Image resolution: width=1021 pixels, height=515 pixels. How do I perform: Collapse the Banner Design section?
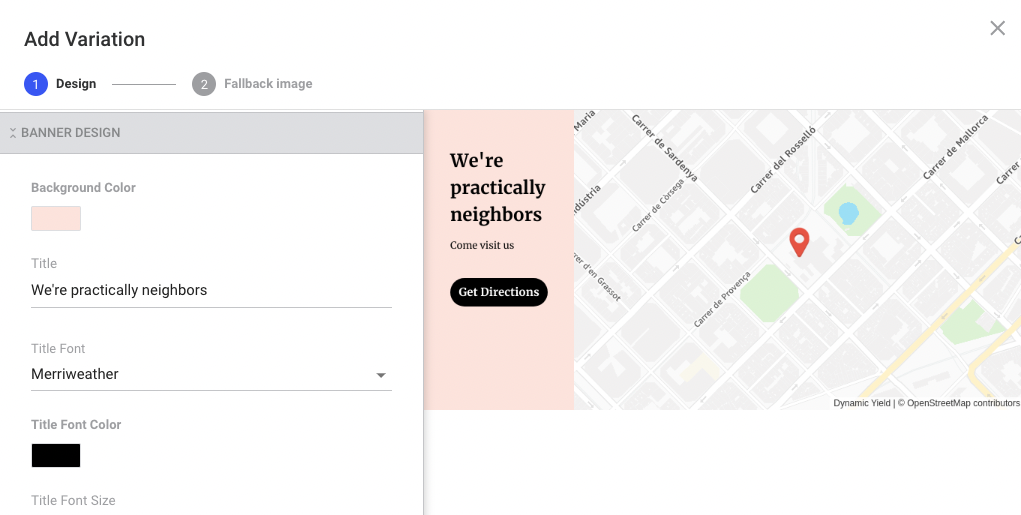click(x=211, y=133)
